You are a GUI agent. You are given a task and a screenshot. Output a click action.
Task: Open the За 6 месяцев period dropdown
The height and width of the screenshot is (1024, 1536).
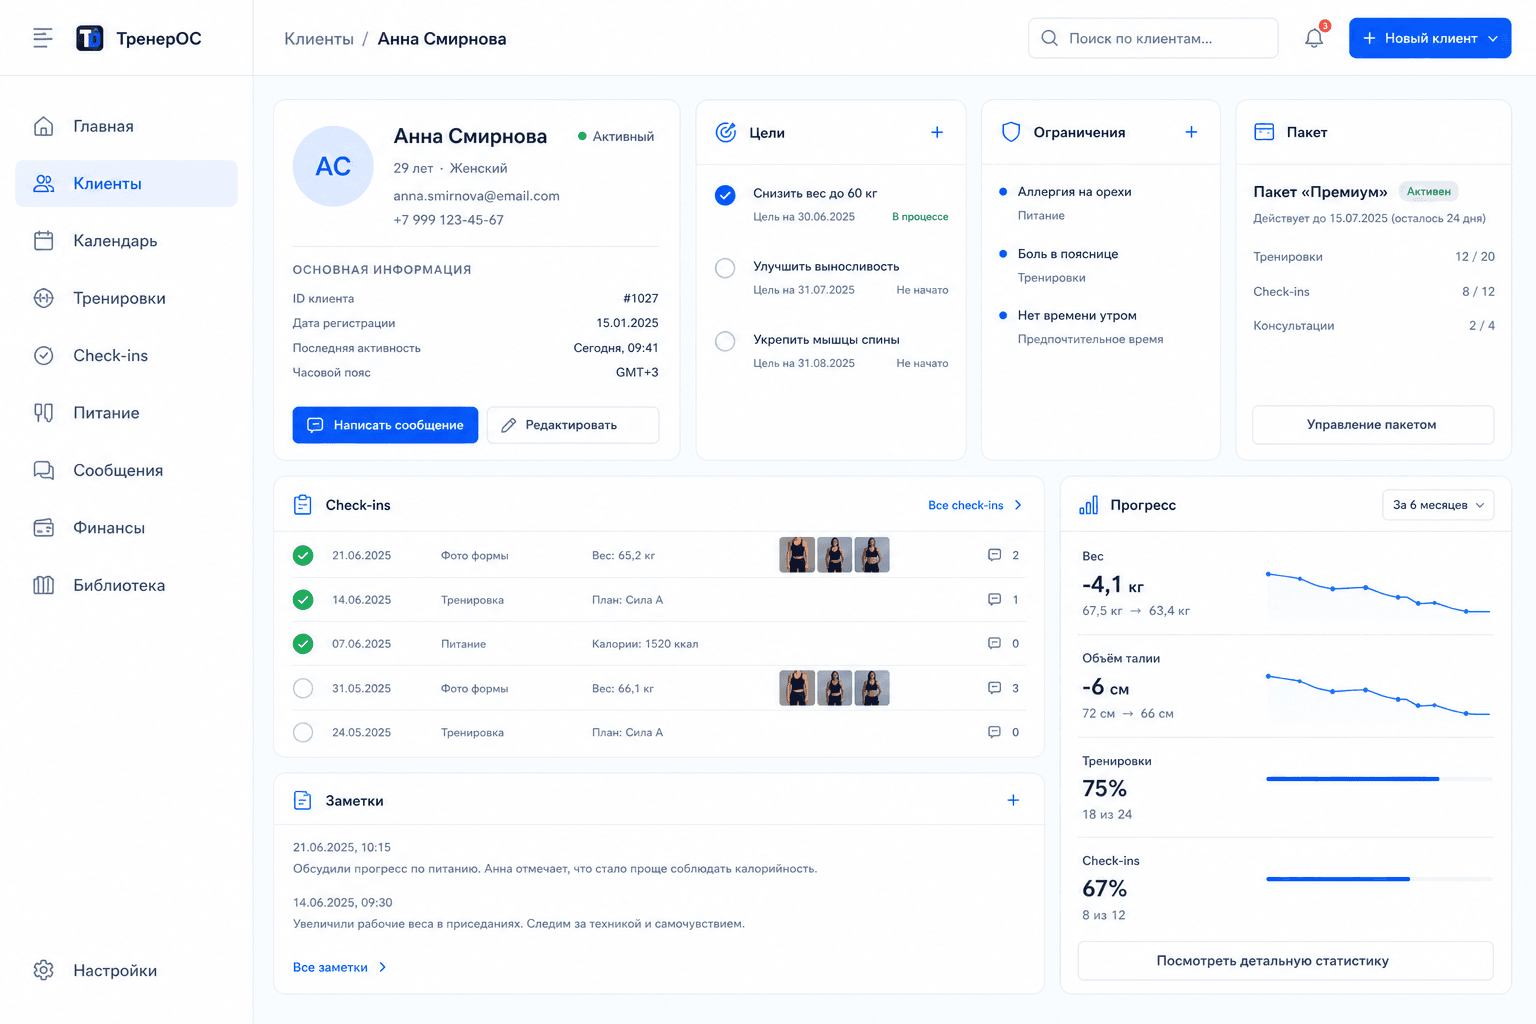coord(1438,505)
